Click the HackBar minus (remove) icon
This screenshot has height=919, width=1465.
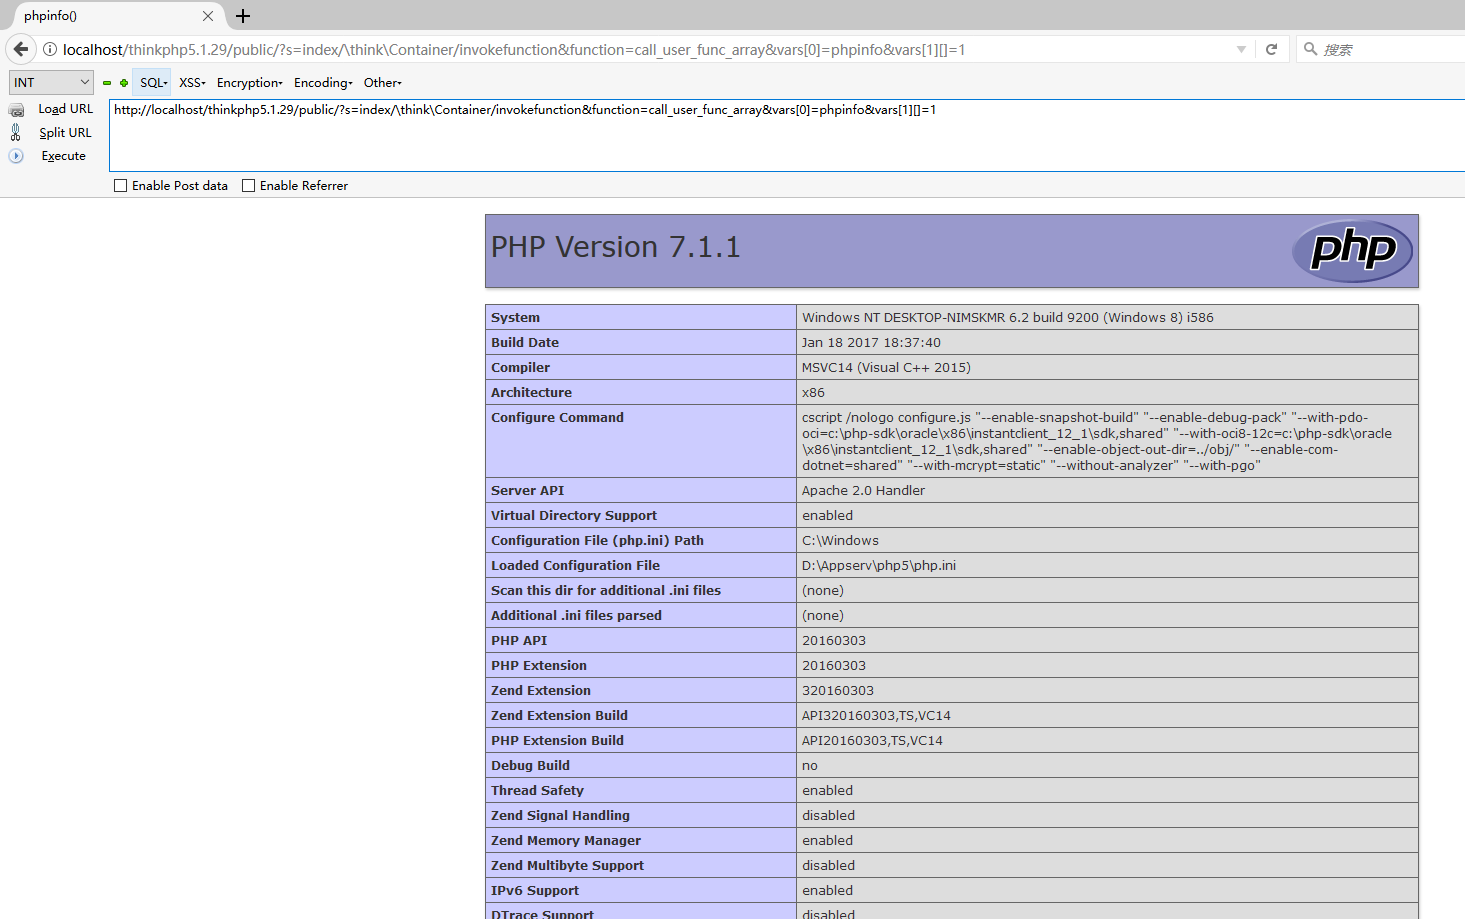coord(107,83)
